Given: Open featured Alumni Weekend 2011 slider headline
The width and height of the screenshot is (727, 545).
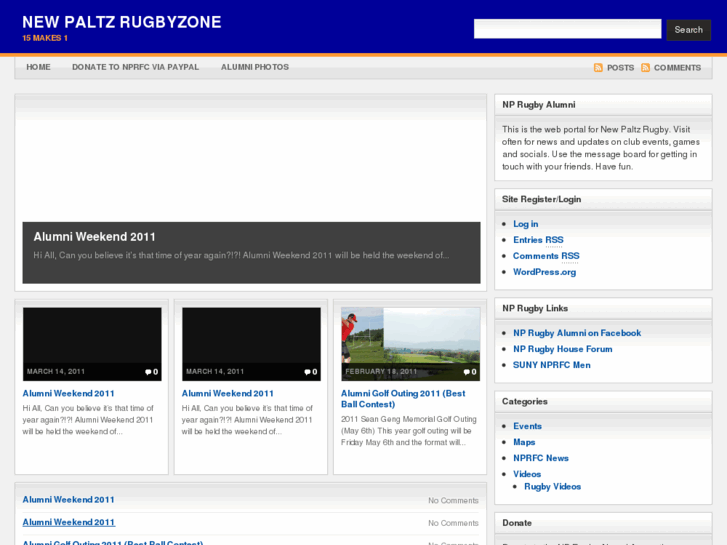Looking at the screenshot, I should click(x=95, y=237).
